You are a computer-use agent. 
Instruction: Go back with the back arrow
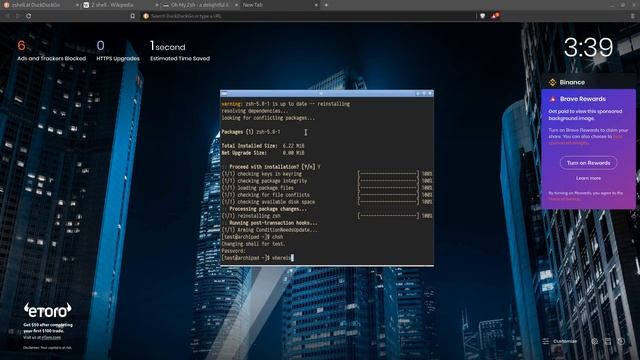click(x=8, y=16)
